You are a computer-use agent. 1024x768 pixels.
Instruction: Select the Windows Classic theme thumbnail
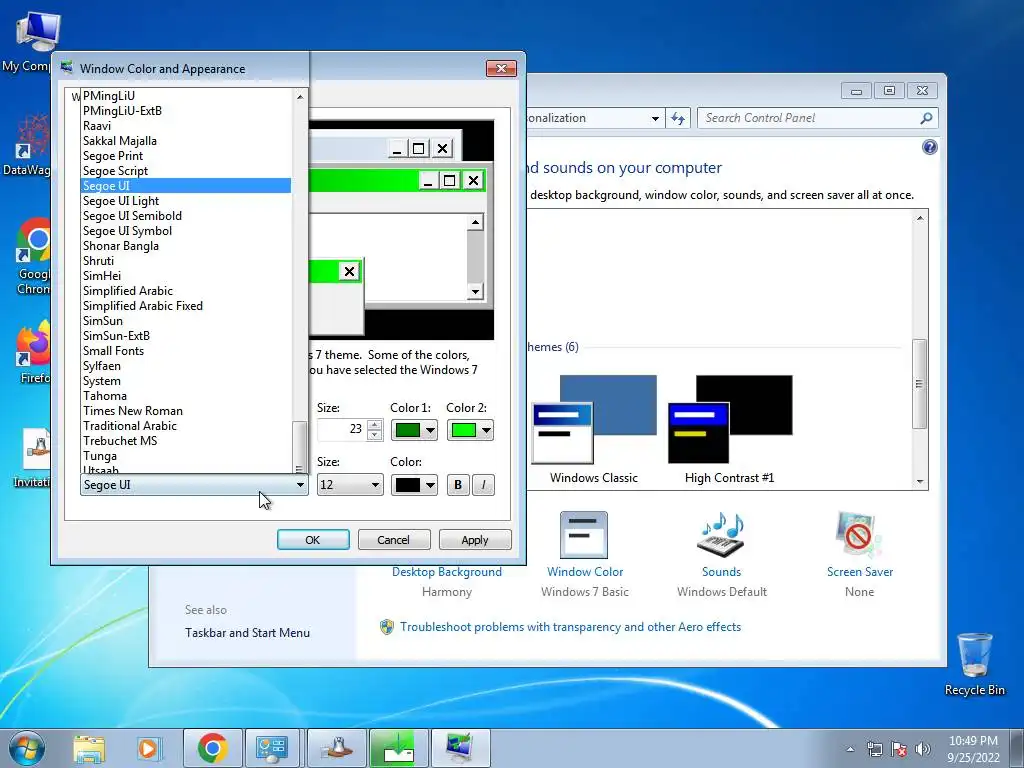click(593, 430)
